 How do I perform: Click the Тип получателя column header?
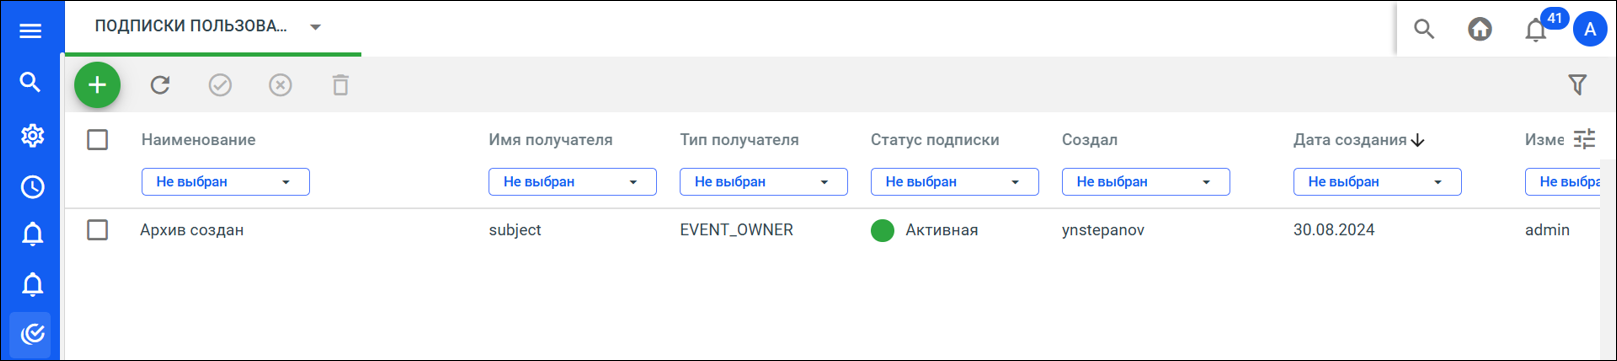click(x=739, y=140)
